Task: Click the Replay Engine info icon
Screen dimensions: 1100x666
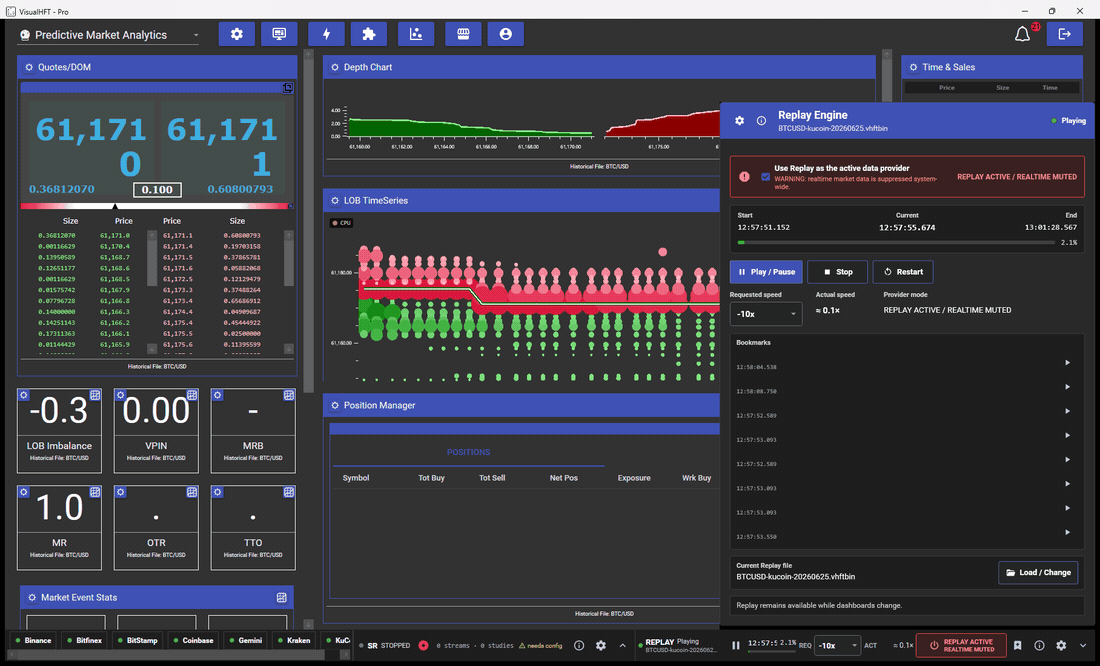Action: coord(761,121)
